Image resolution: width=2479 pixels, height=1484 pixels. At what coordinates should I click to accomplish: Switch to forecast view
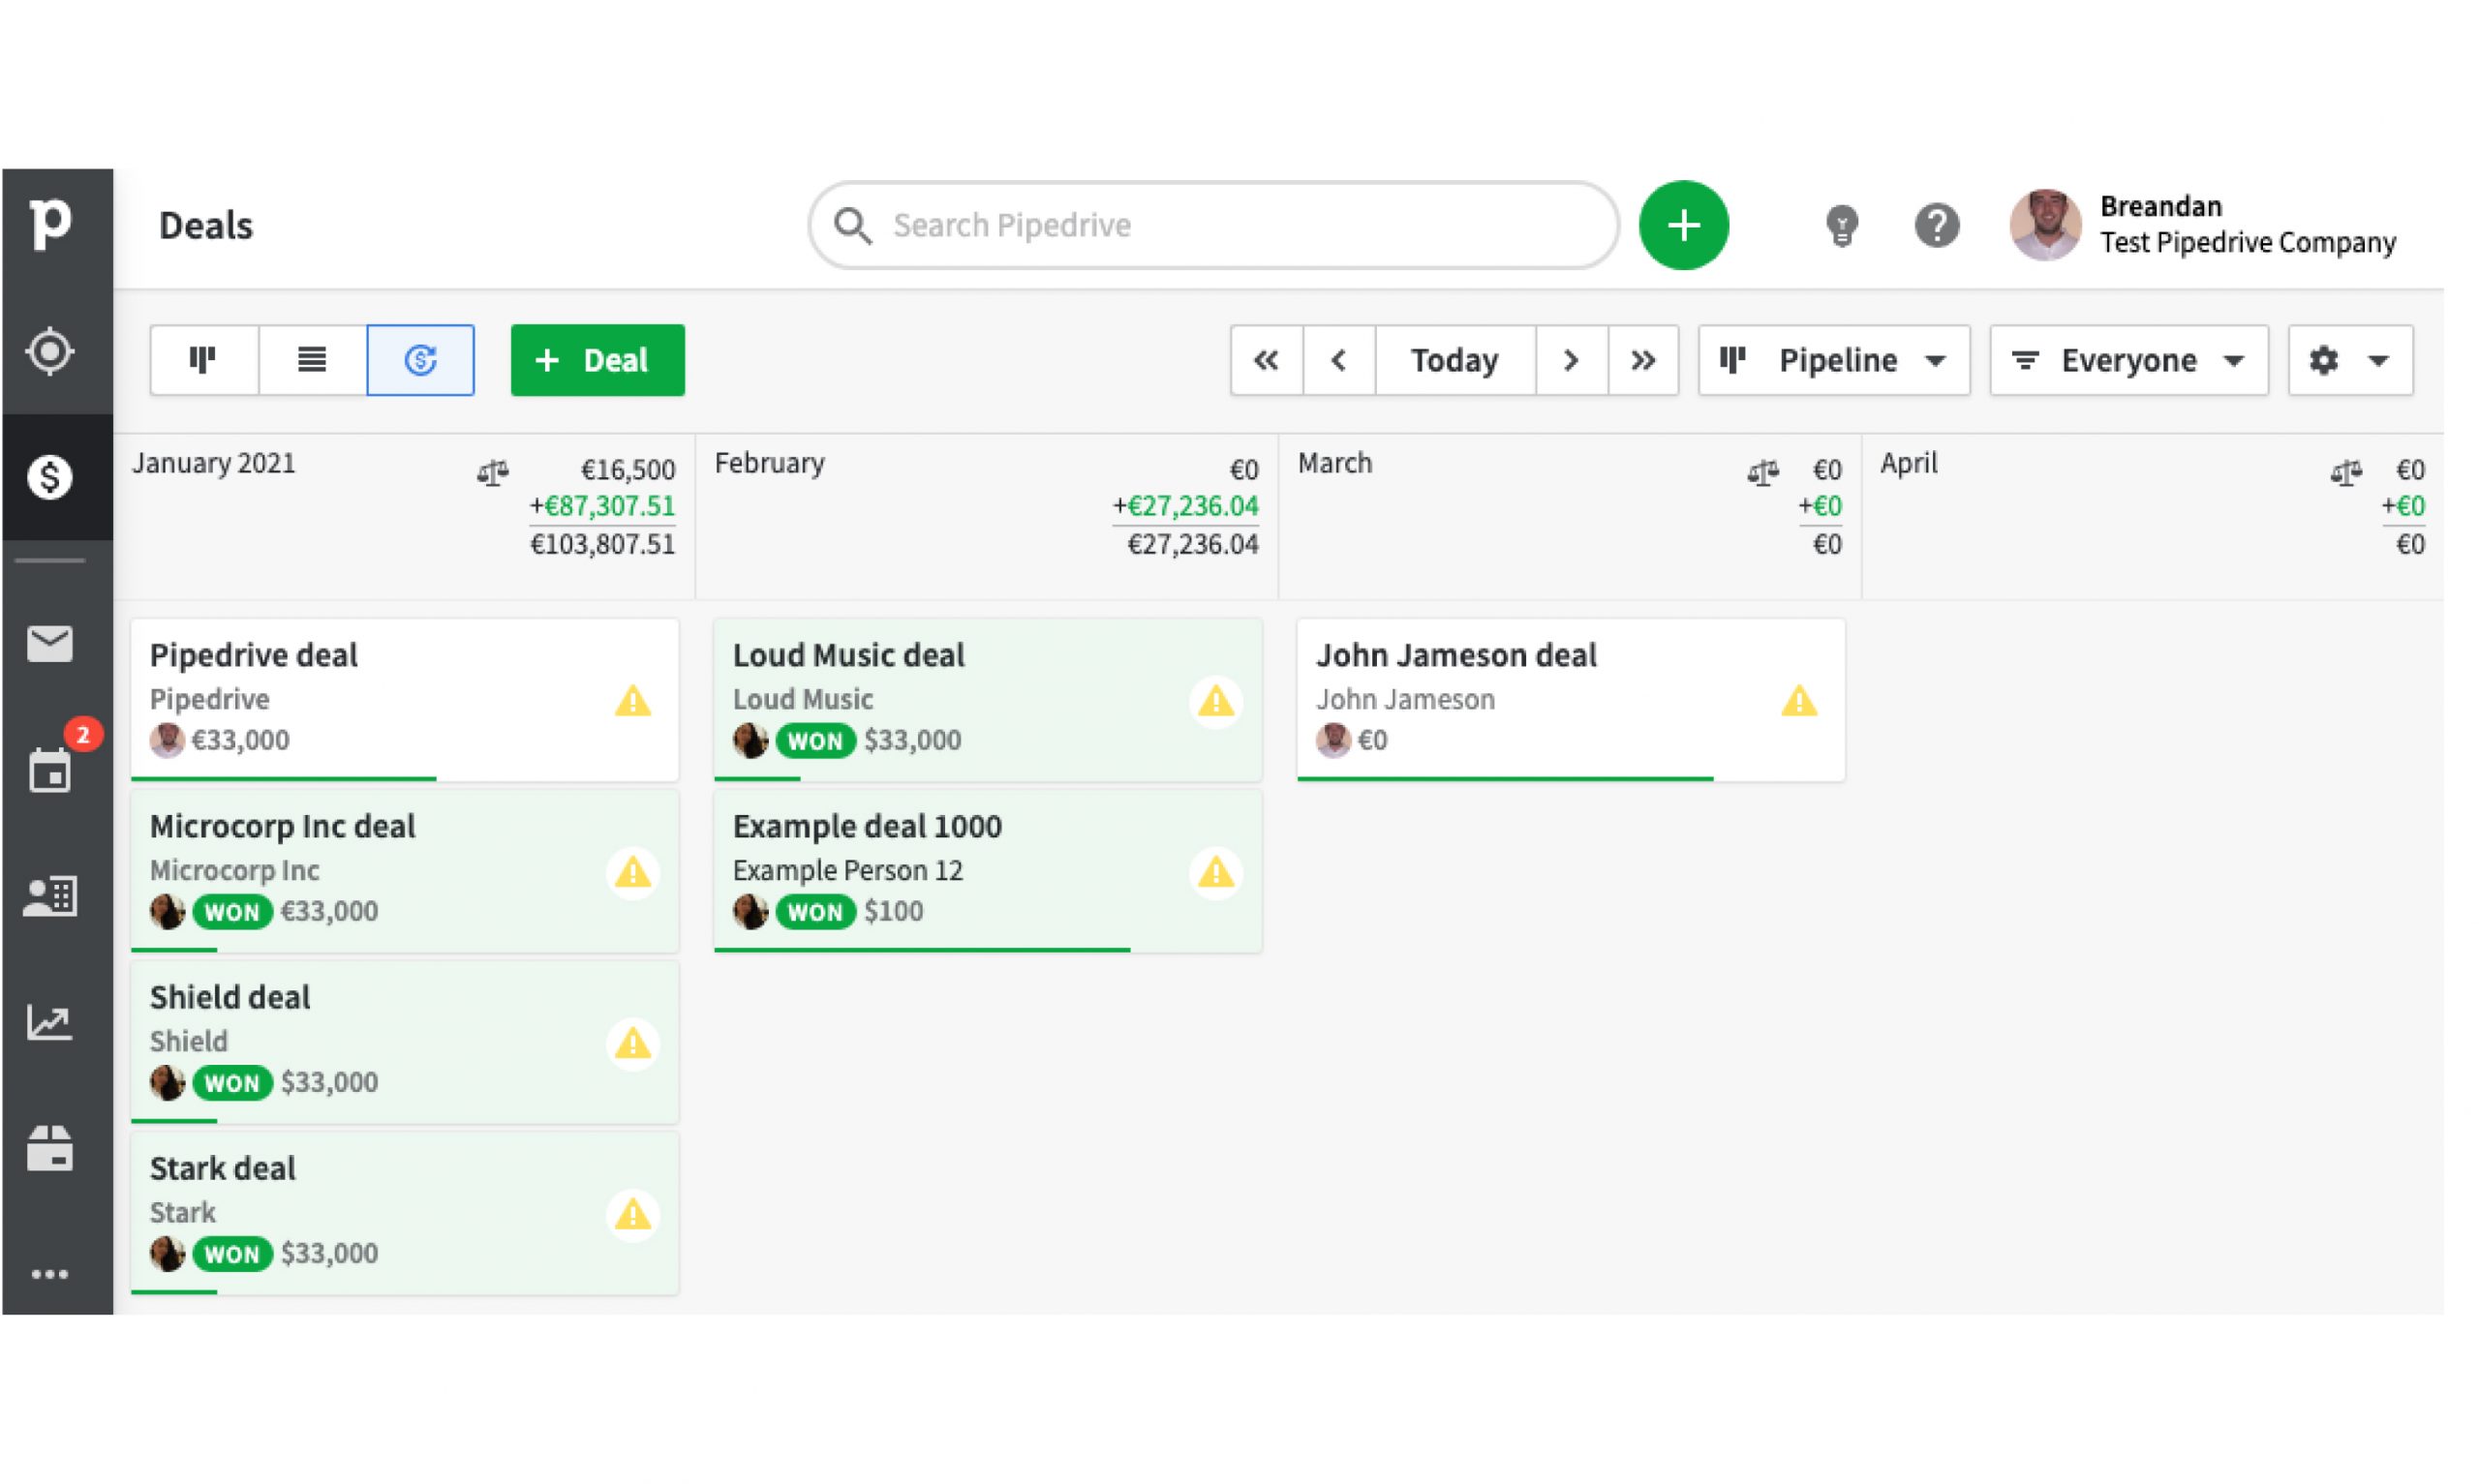(x=420, y=360)
